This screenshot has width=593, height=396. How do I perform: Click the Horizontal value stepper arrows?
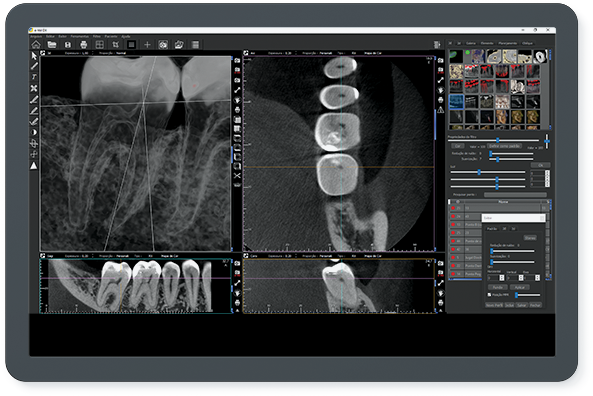(x=502, y=278)
